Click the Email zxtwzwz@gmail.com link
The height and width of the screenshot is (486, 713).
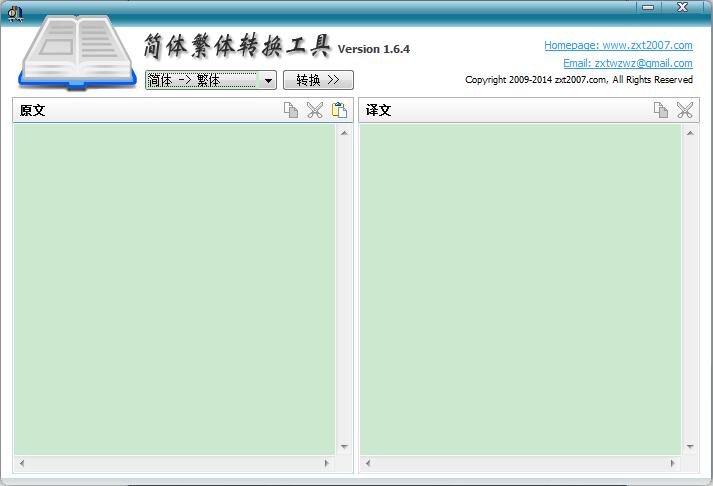click(627, 63)
